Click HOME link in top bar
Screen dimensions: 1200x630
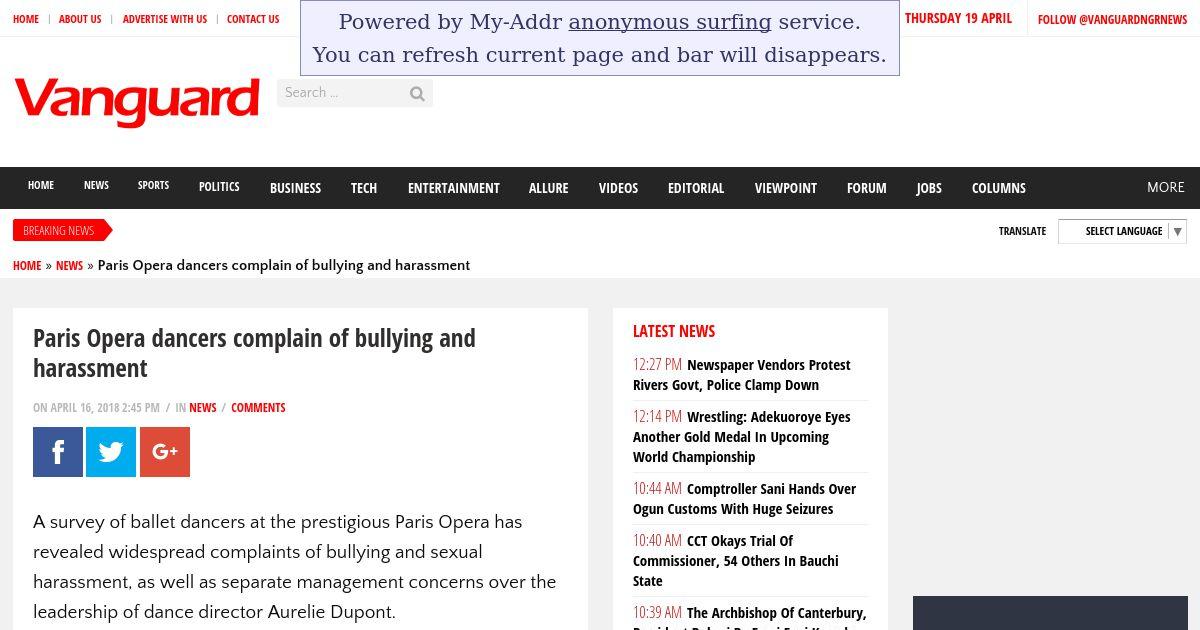[26, 19]
